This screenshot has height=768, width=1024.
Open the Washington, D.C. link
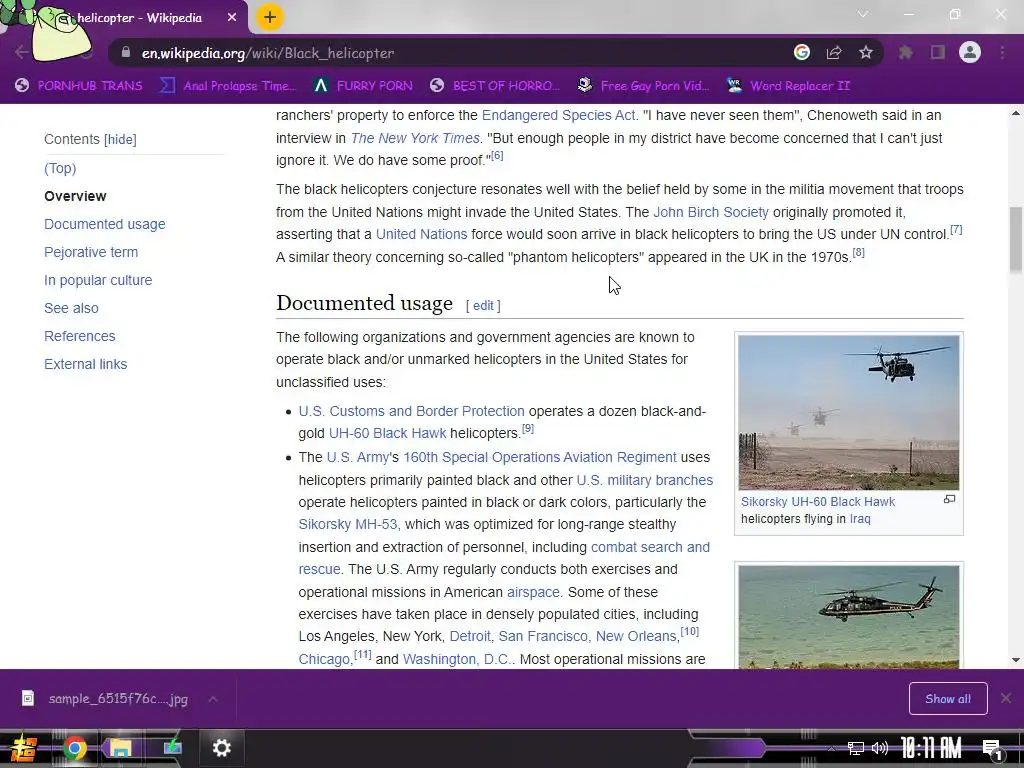tap(456, 660)
